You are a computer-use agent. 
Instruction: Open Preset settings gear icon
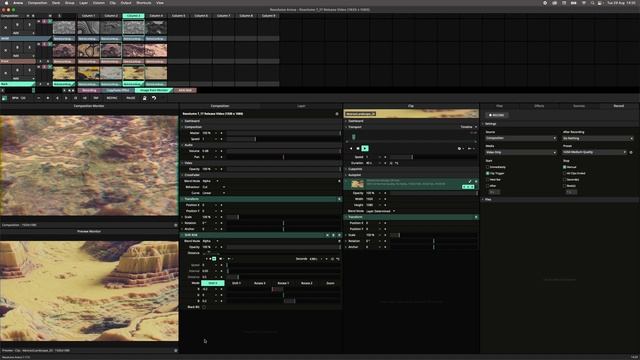tap(631, 152)
